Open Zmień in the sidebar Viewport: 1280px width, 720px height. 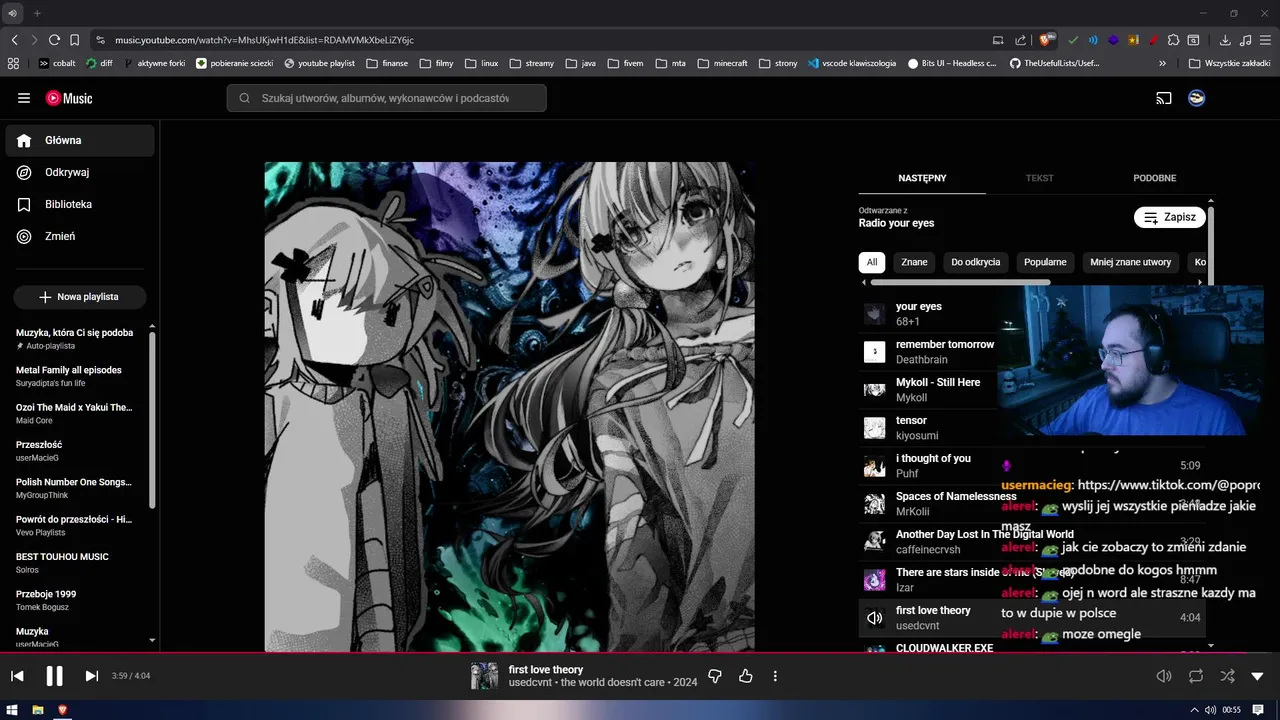80,236
